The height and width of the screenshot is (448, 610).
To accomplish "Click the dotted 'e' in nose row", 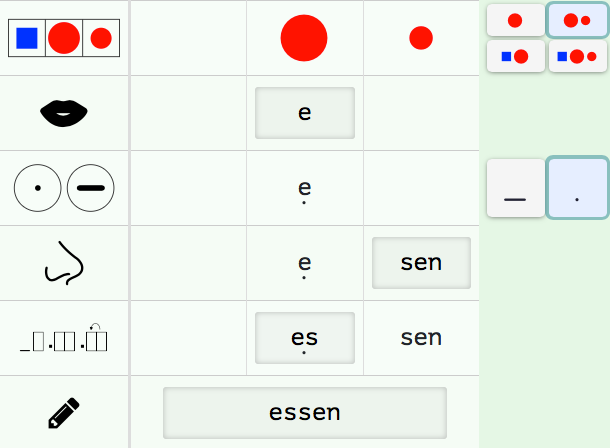I will tap(305, 263).
